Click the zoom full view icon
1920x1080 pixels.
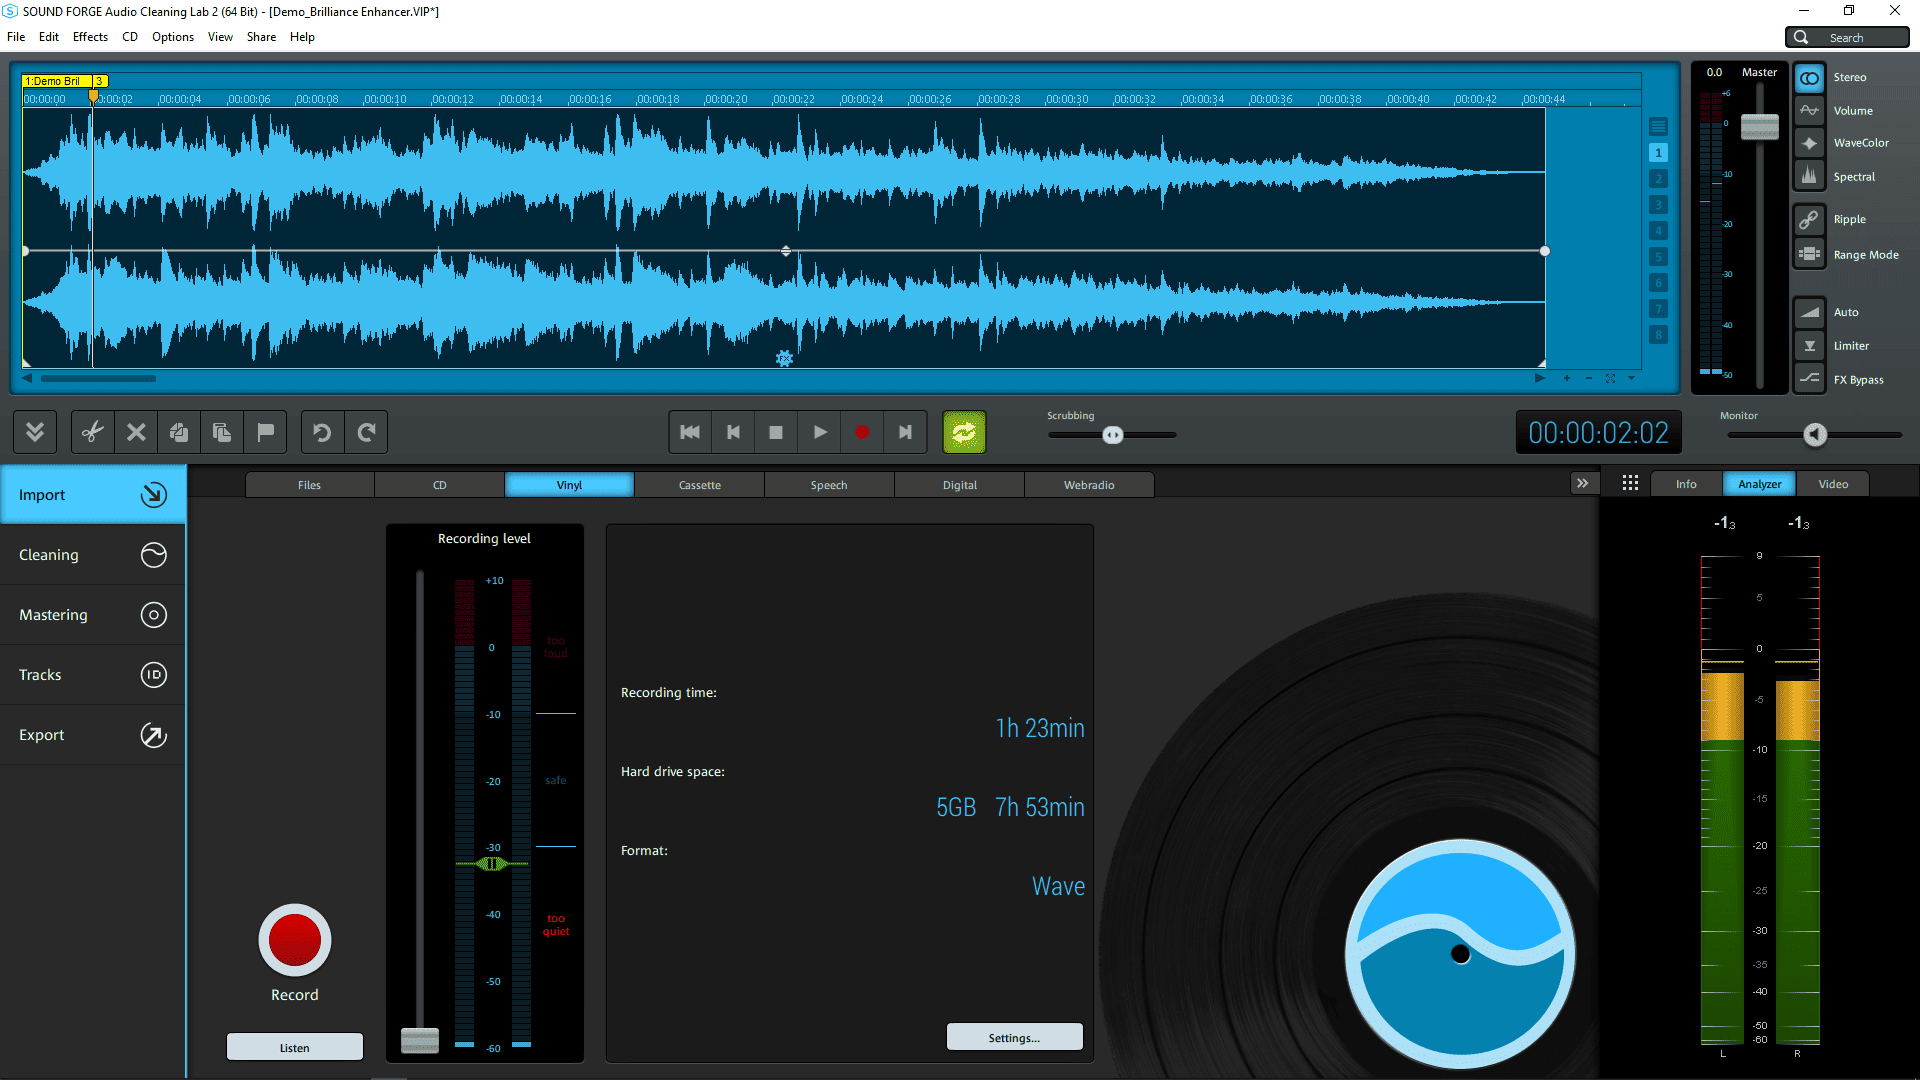1610,378
